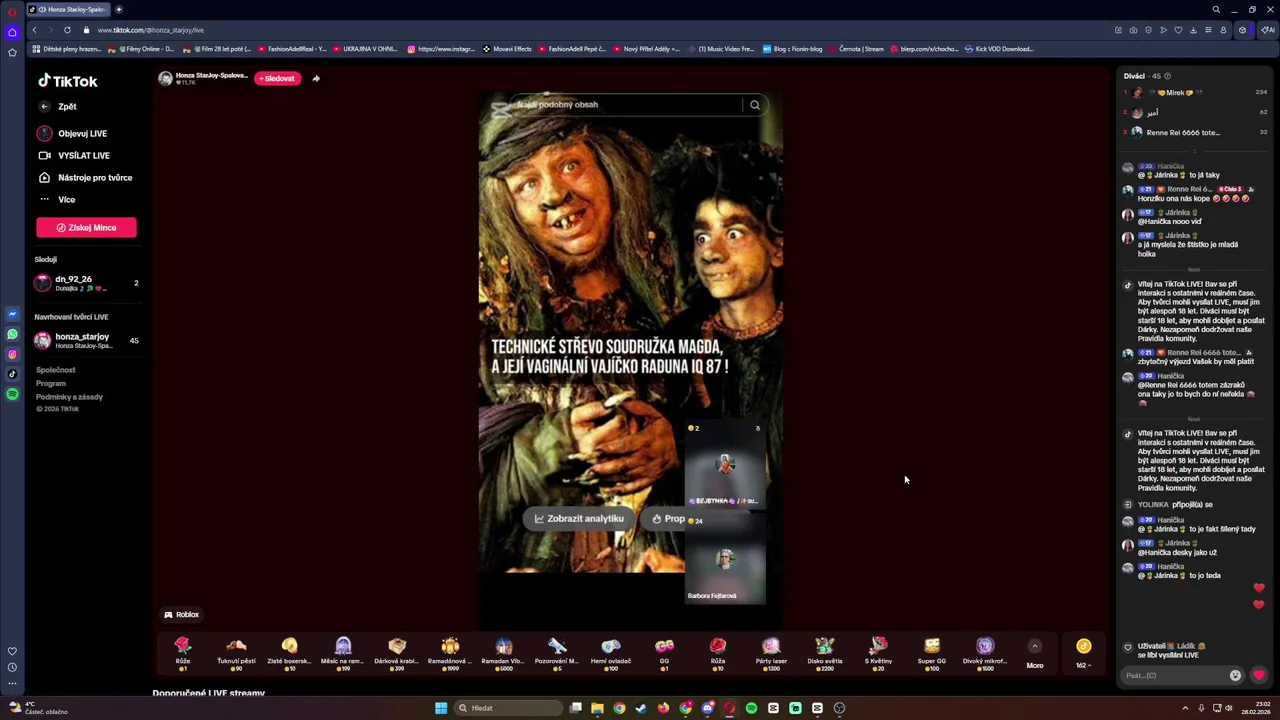Send the Dárková krabice gift

[x=397, y=654]
